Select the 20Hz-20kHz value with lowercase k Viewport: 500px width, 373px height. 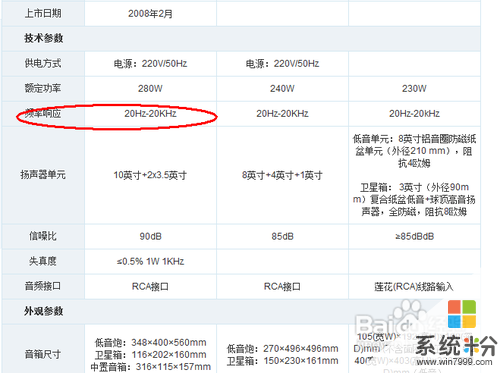[x=414, y=114]
